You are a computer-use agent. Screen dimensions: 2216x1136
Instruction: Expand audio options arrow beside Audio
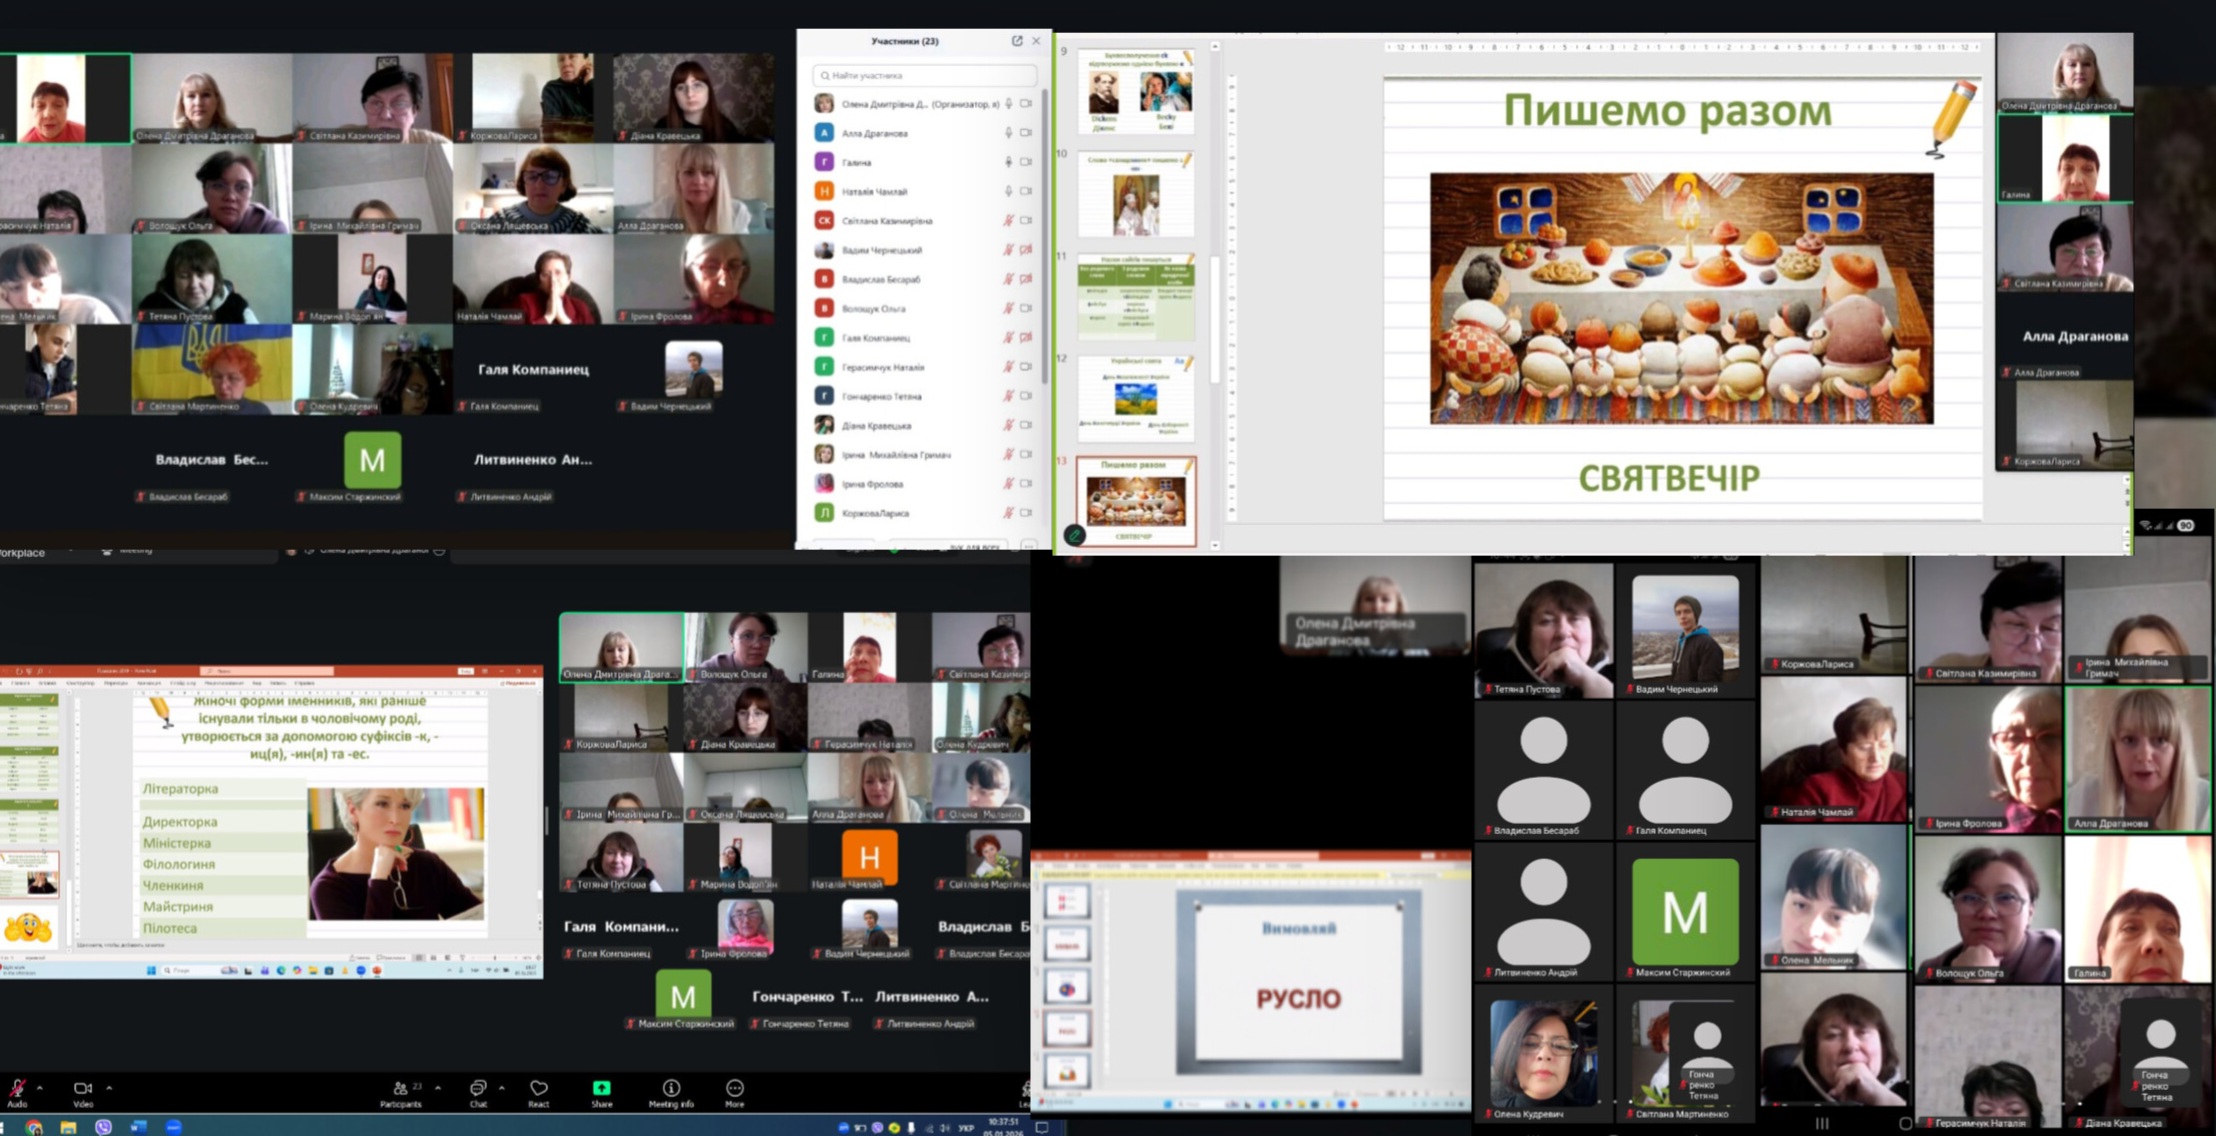point(40,1088)
